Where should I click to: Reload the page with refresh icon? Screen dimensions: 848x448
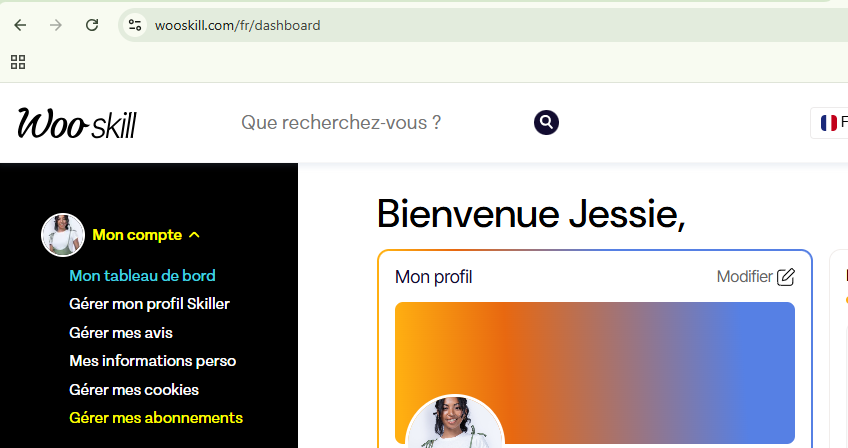[x=92, y=25]
